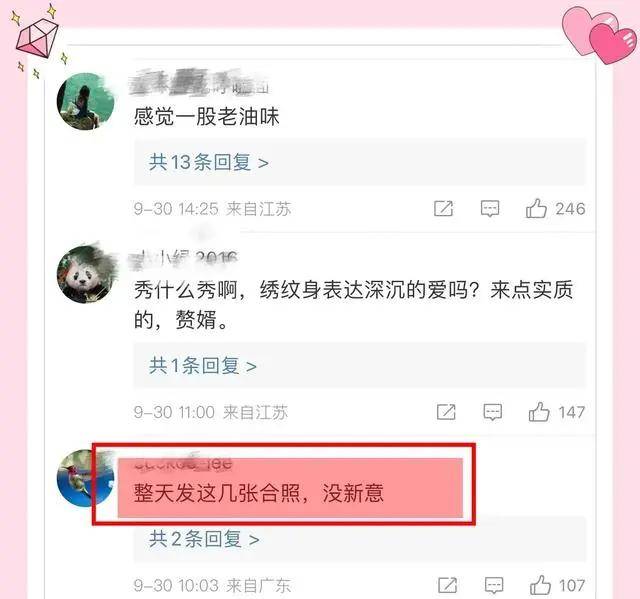
Task: Open username ending in 2016
Action: point(184,259)
